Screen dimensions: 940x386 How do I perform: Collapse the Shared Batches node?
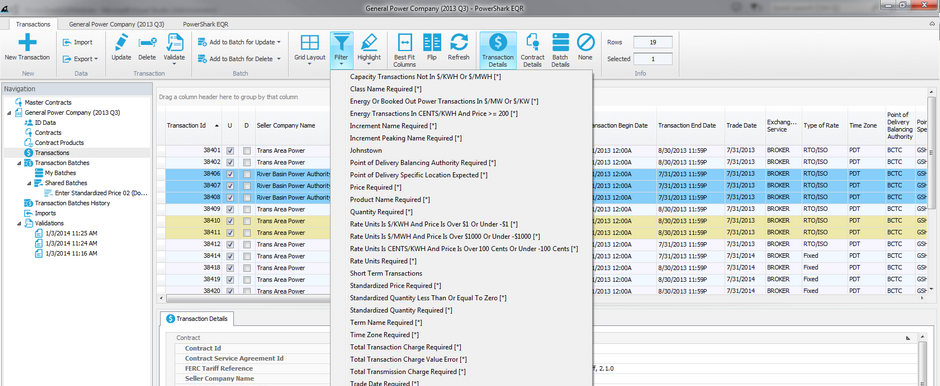pyautogui.click(x=29, y=183)
